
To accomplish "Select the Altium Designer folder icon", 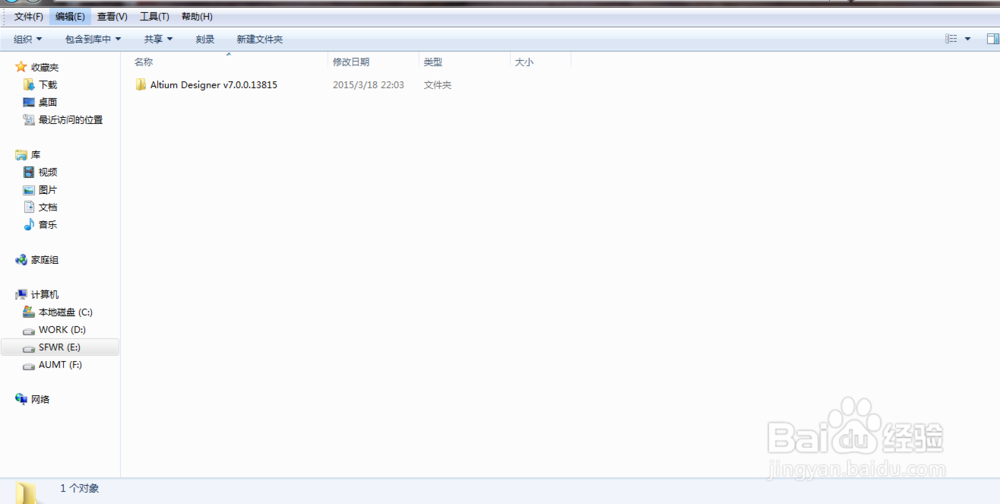I will (x=142, y=84).
